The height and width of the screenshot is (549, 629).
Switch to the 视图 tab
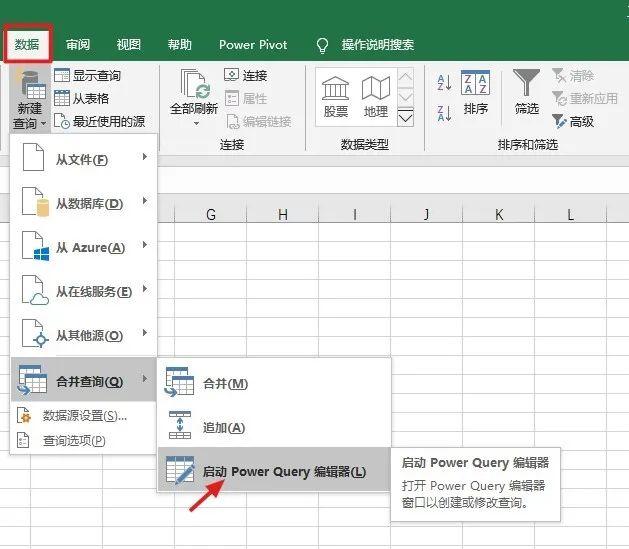click(x=129, y=44)
